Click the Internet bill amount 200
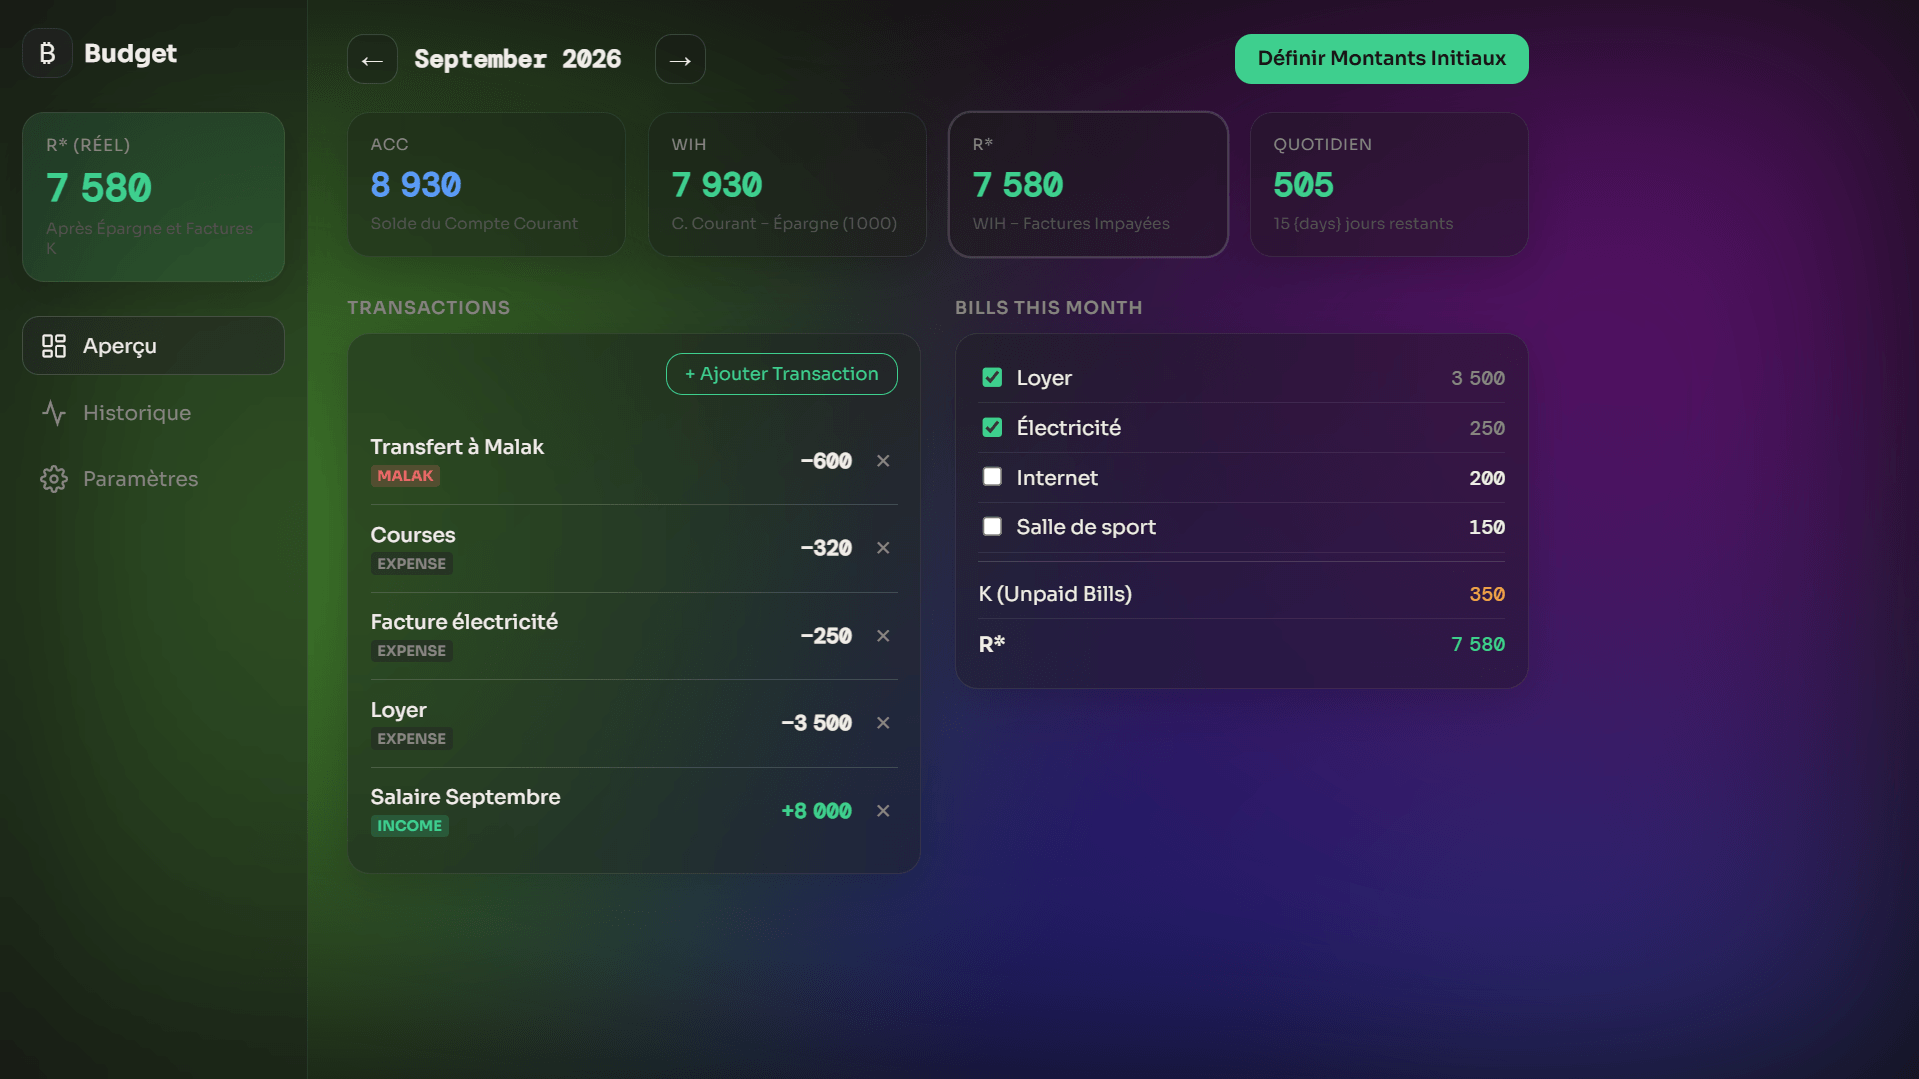 (1487, 478)
